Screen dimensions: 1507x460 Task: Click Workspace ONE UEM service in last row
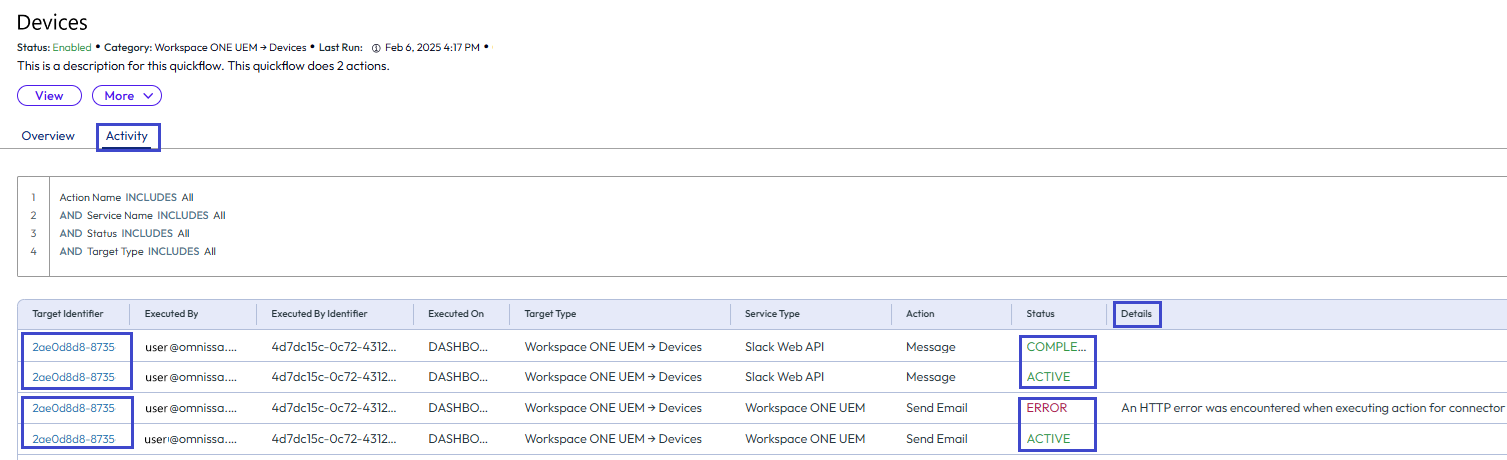coord(805,439)
